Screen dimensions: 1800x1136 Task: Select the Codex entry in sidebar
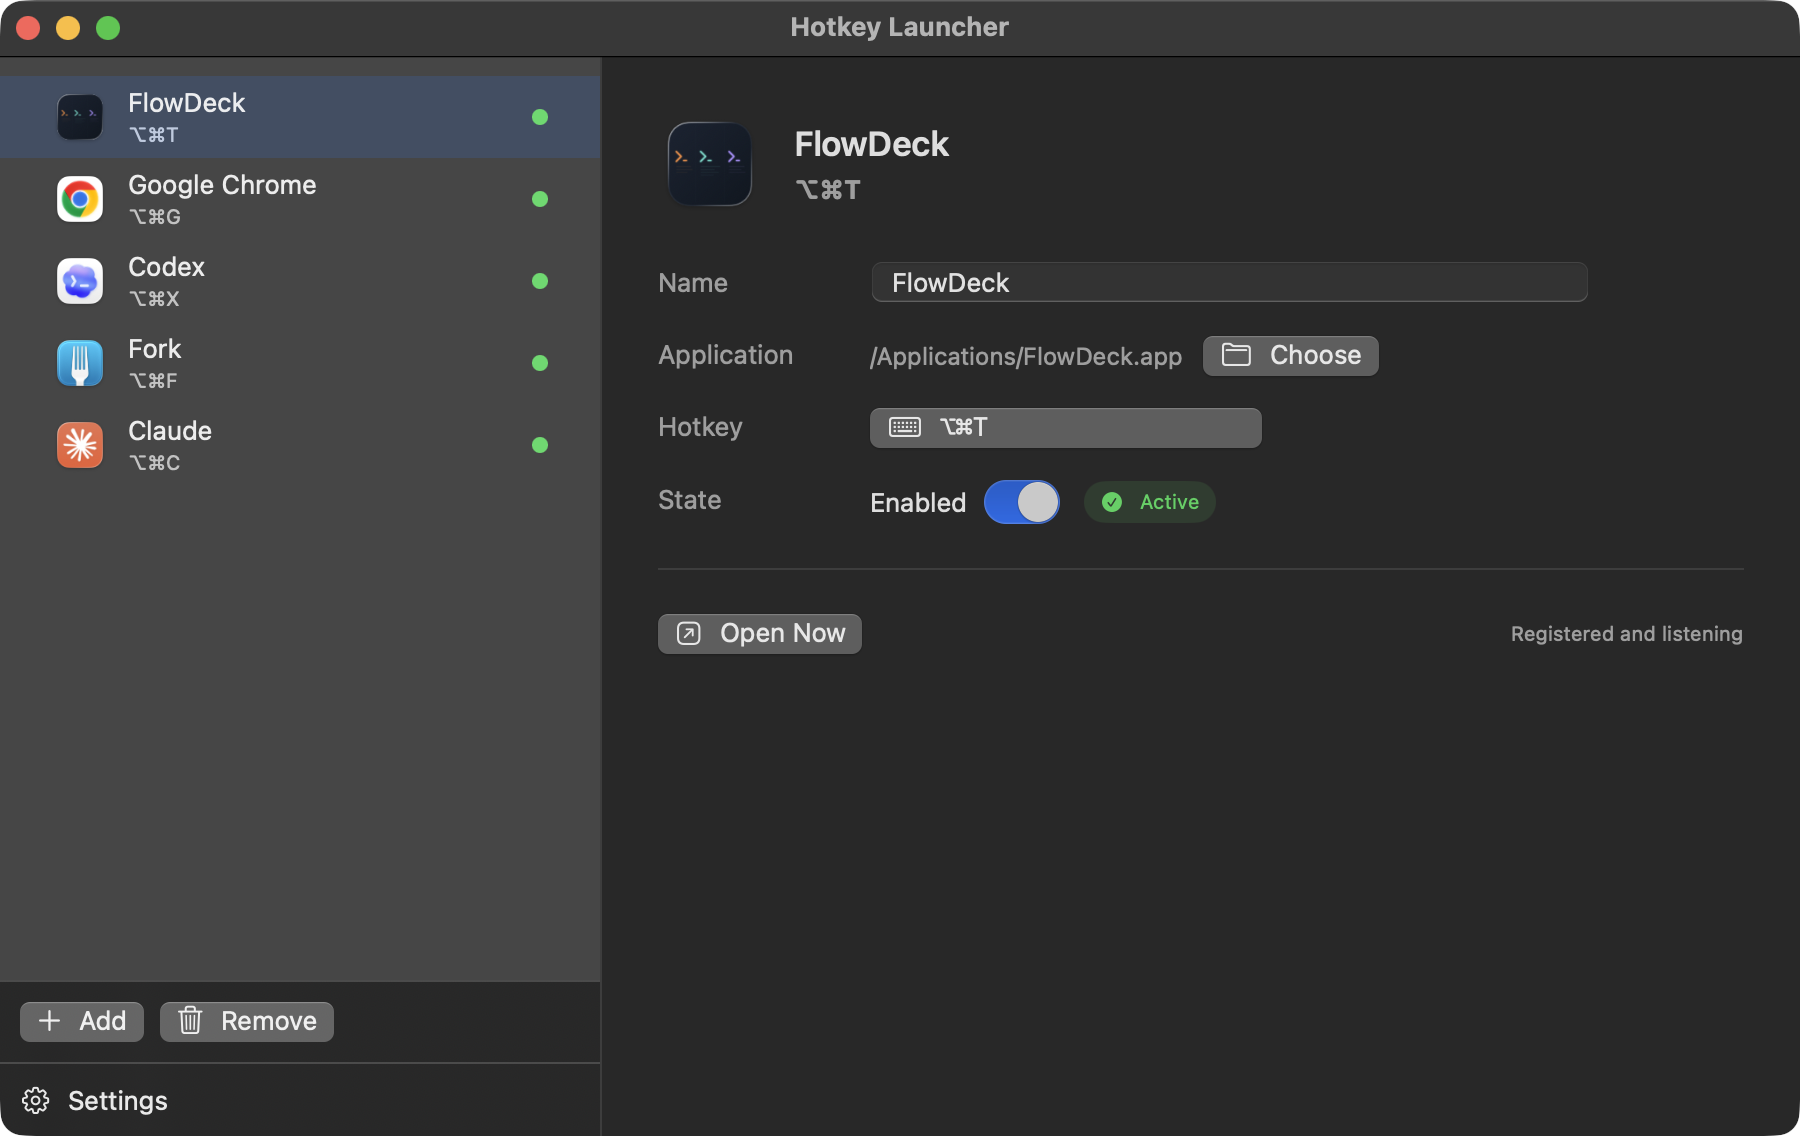300,281
